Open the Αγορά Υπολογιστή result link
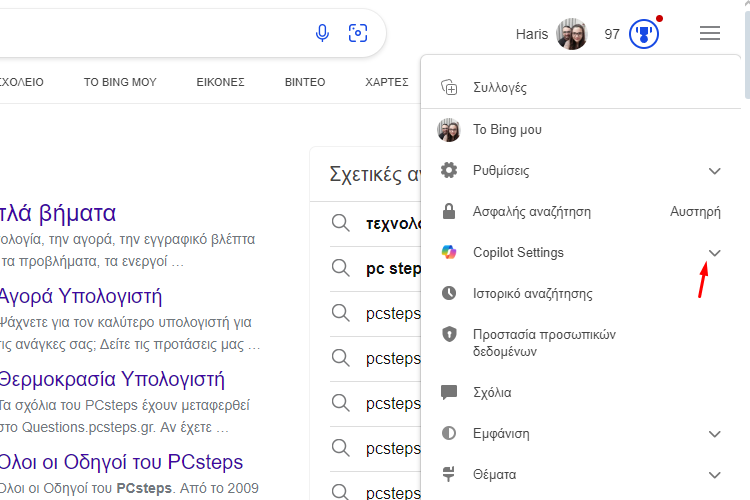 (81, 296)
